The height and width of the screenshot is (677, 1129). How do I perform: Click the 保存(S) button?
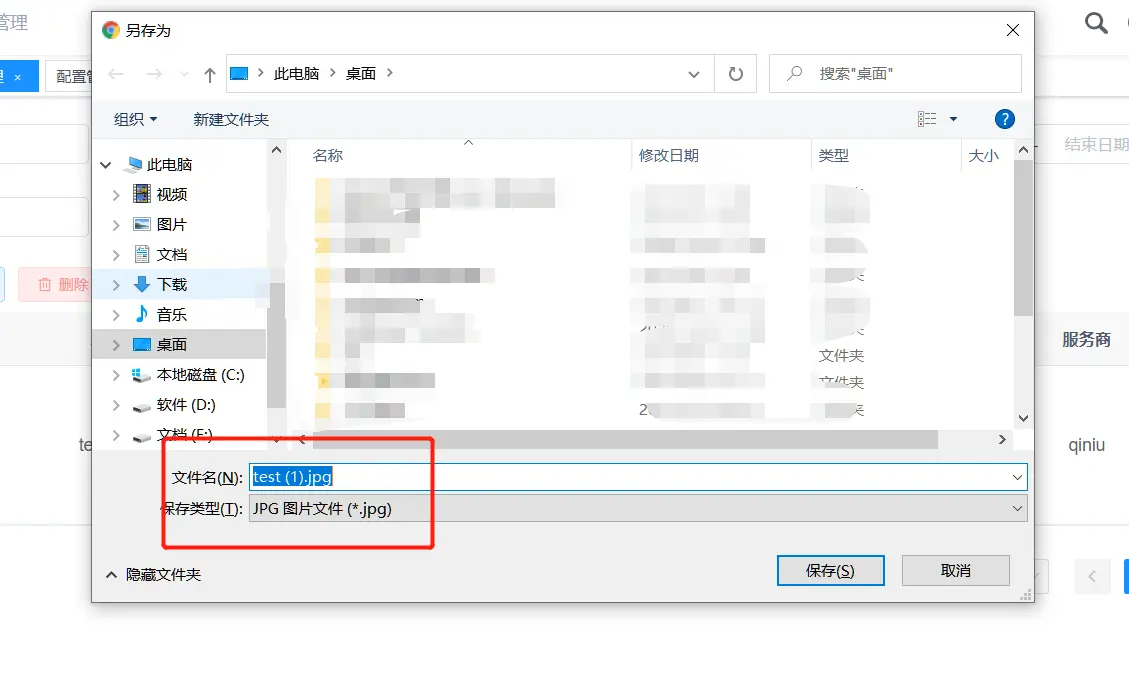coord(830,570)
